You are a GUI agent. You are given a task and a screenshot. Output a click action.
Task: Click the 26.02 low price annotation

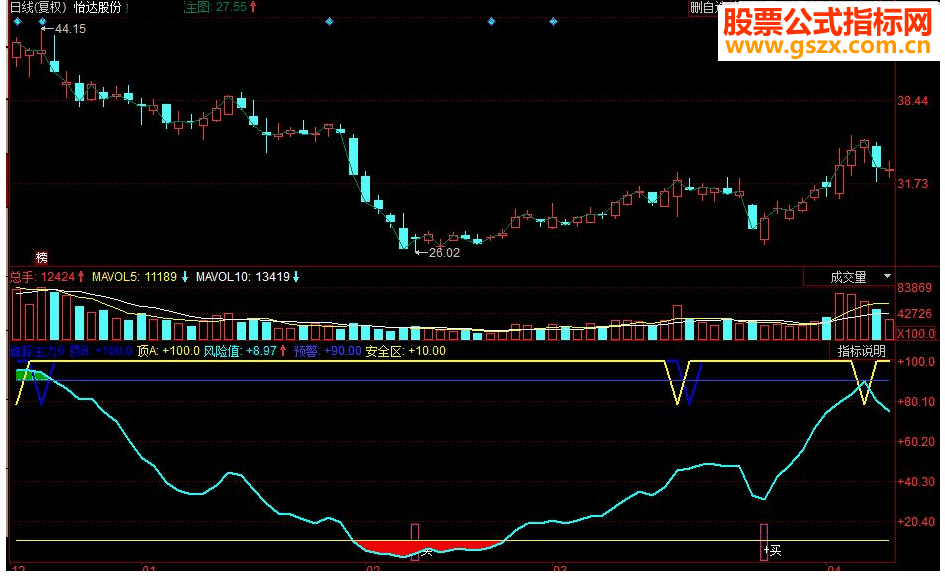coord(444,253)
